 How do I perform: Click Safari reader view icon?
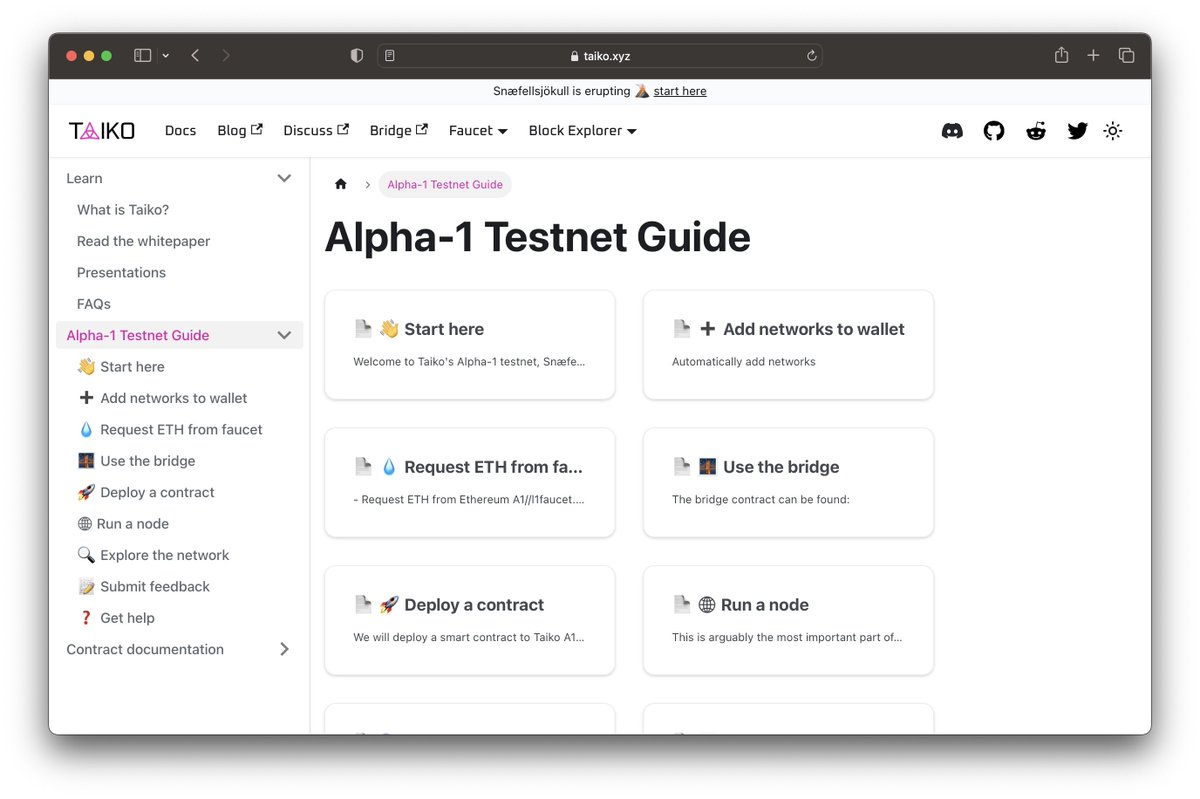tap(390, 56)
